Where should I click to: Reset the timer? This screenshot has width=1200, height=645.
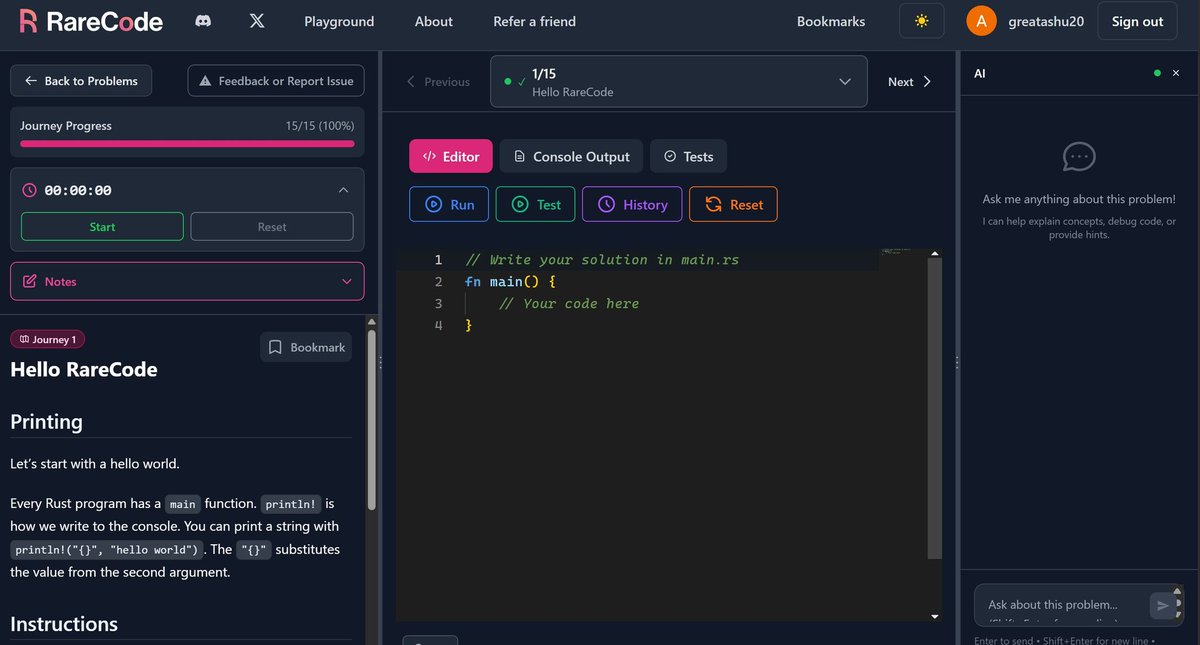click(x=272, y=227)
